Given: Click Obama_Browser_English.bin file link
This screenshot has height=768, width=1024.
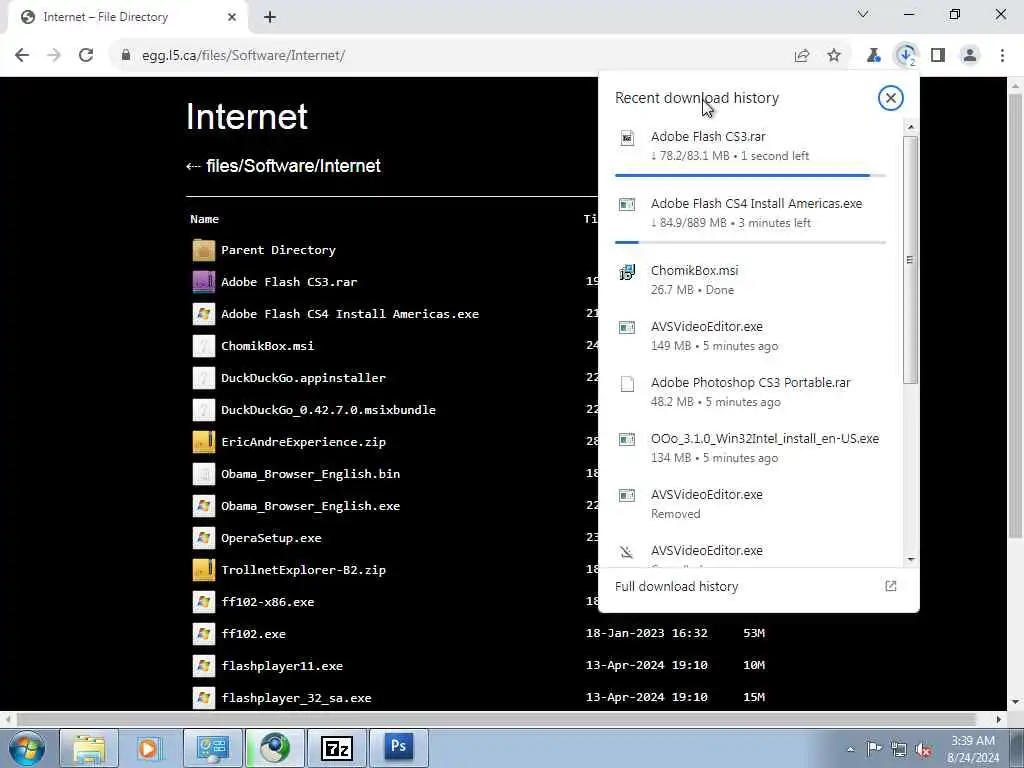Looking at the screenshot, I should coord(310,474).
